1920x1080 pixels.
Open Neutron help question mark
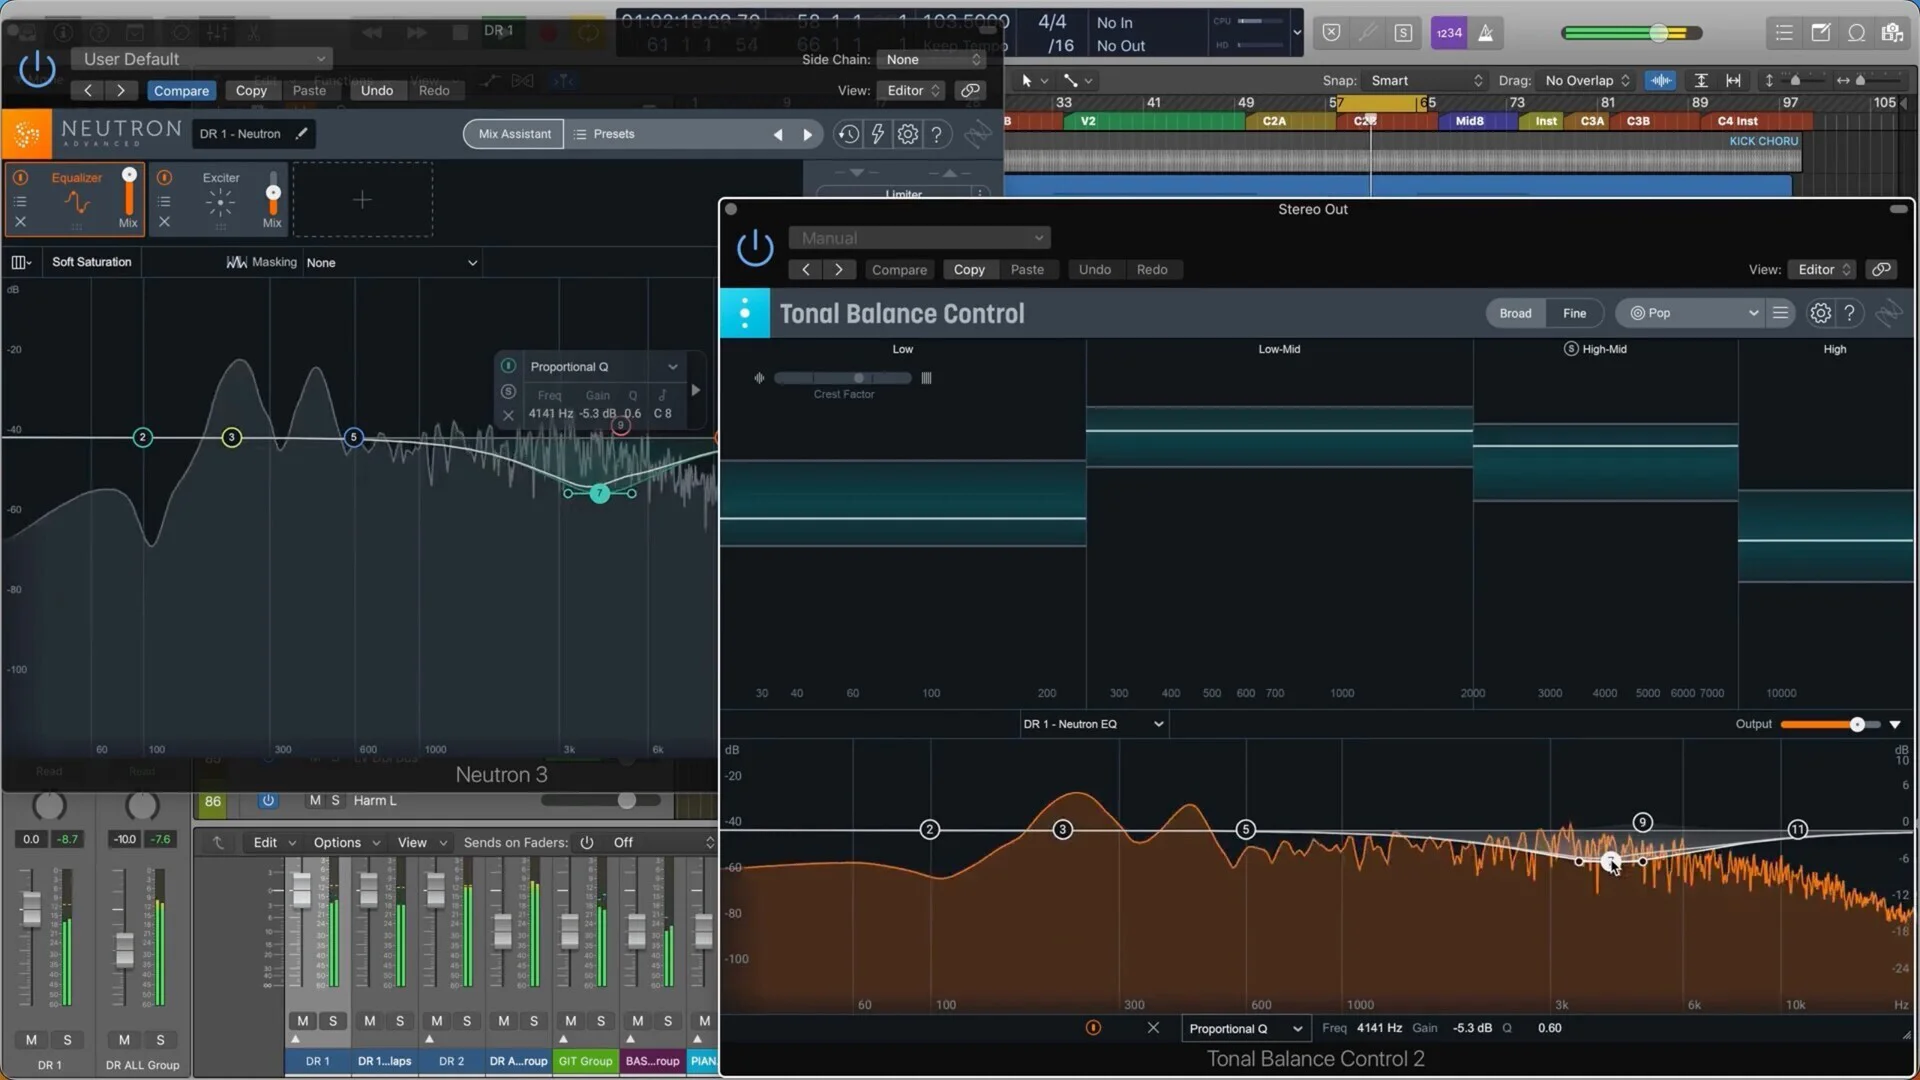point(936,134)
